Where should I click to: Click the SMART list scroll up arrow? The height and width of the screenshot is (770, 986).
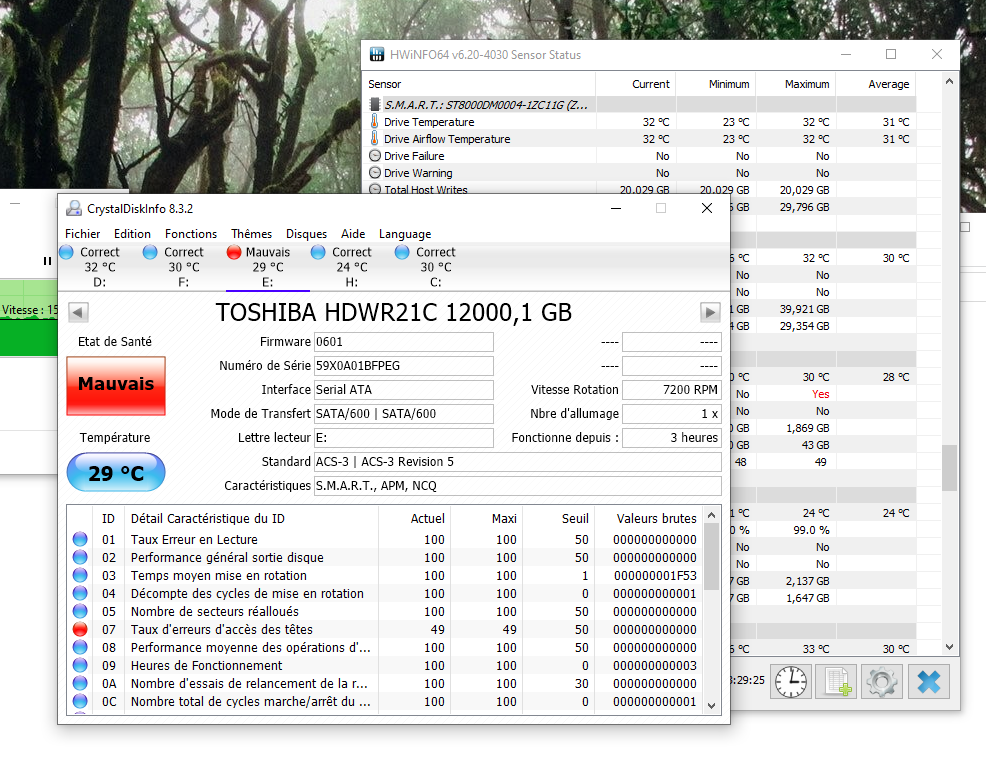click(711, 515)
